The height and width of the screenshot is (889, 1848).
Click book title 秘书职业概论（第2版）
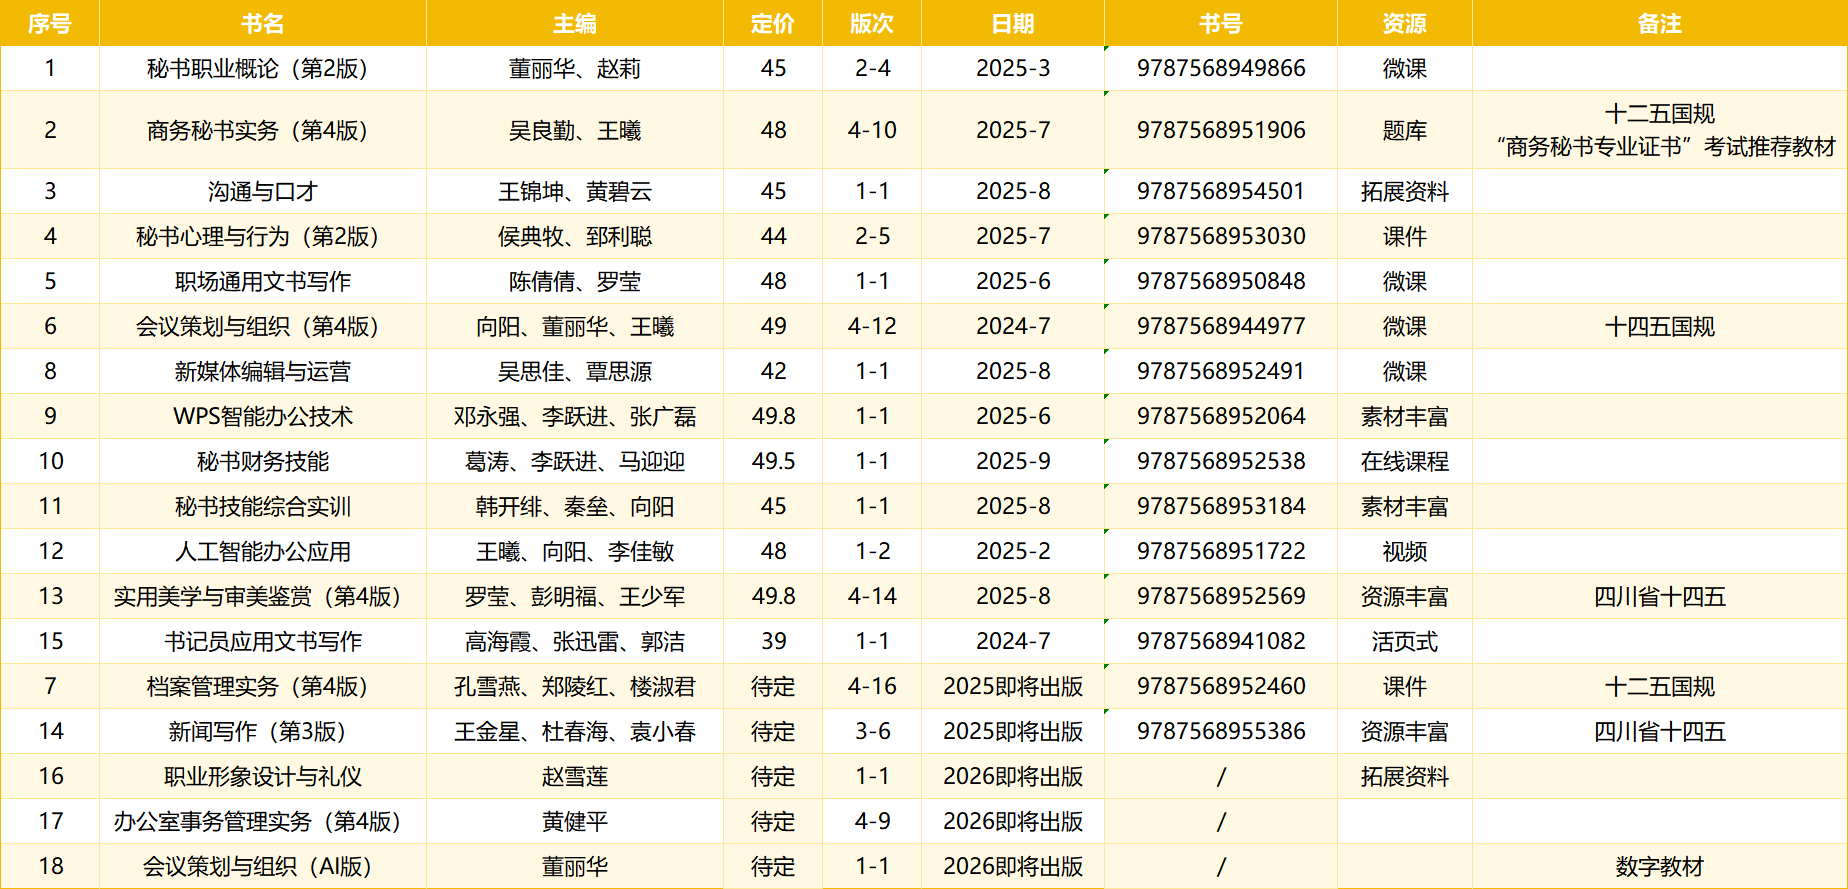pyautogui.click(x=262, y=69)
